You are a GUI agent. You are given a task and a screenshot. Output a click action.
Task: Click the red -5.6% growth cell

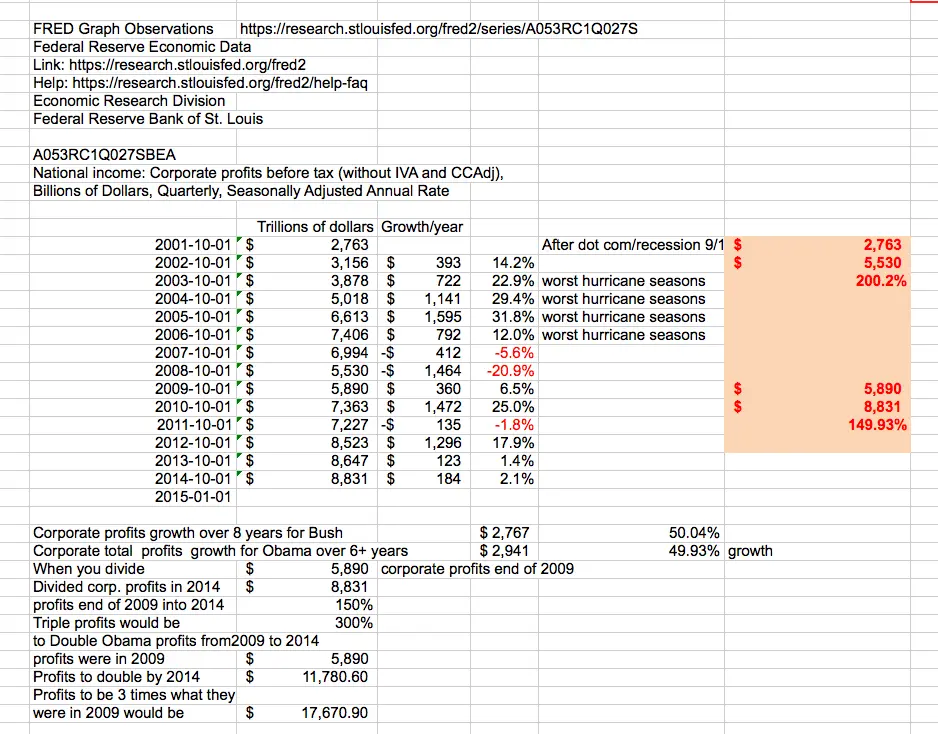(x=514, y=353)
